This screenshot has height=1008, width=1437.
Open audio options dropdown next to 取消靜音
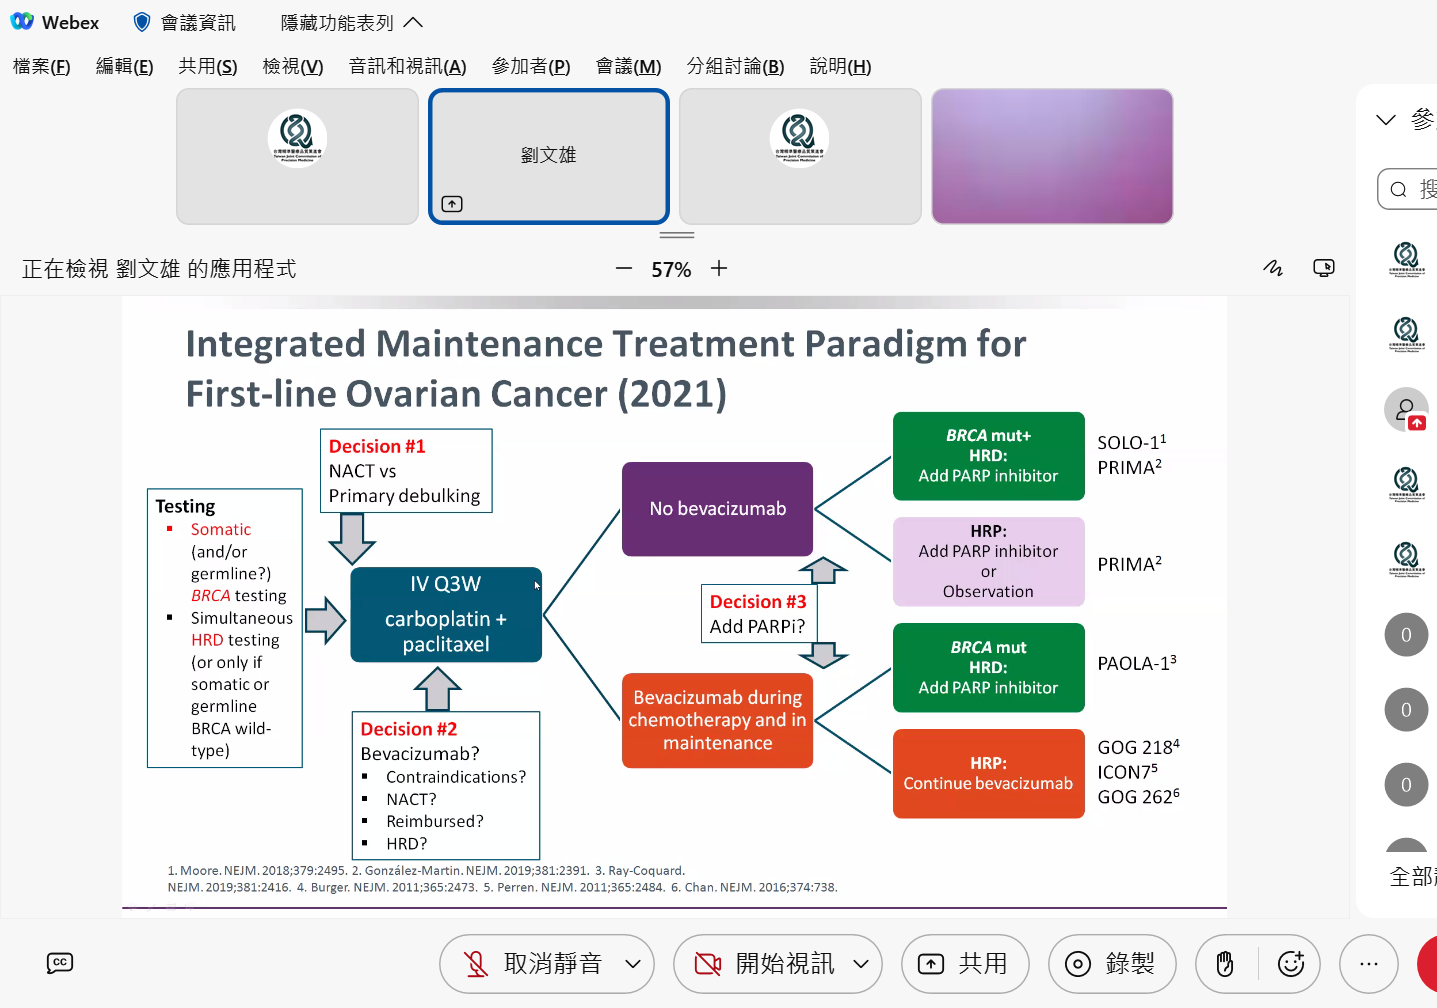coord(633,964)
